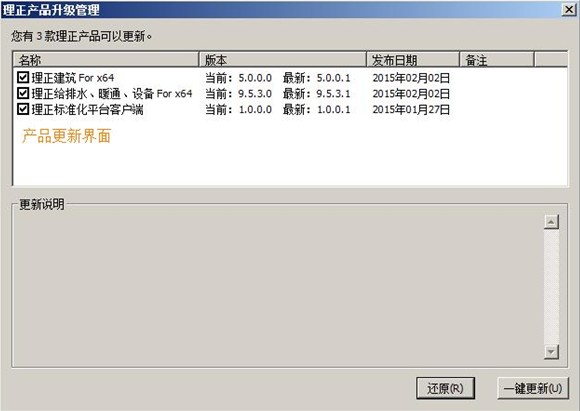Click version text 最新: 5.0.0.1
Screen dimensions: 580x411
click(x=317, y=78)
